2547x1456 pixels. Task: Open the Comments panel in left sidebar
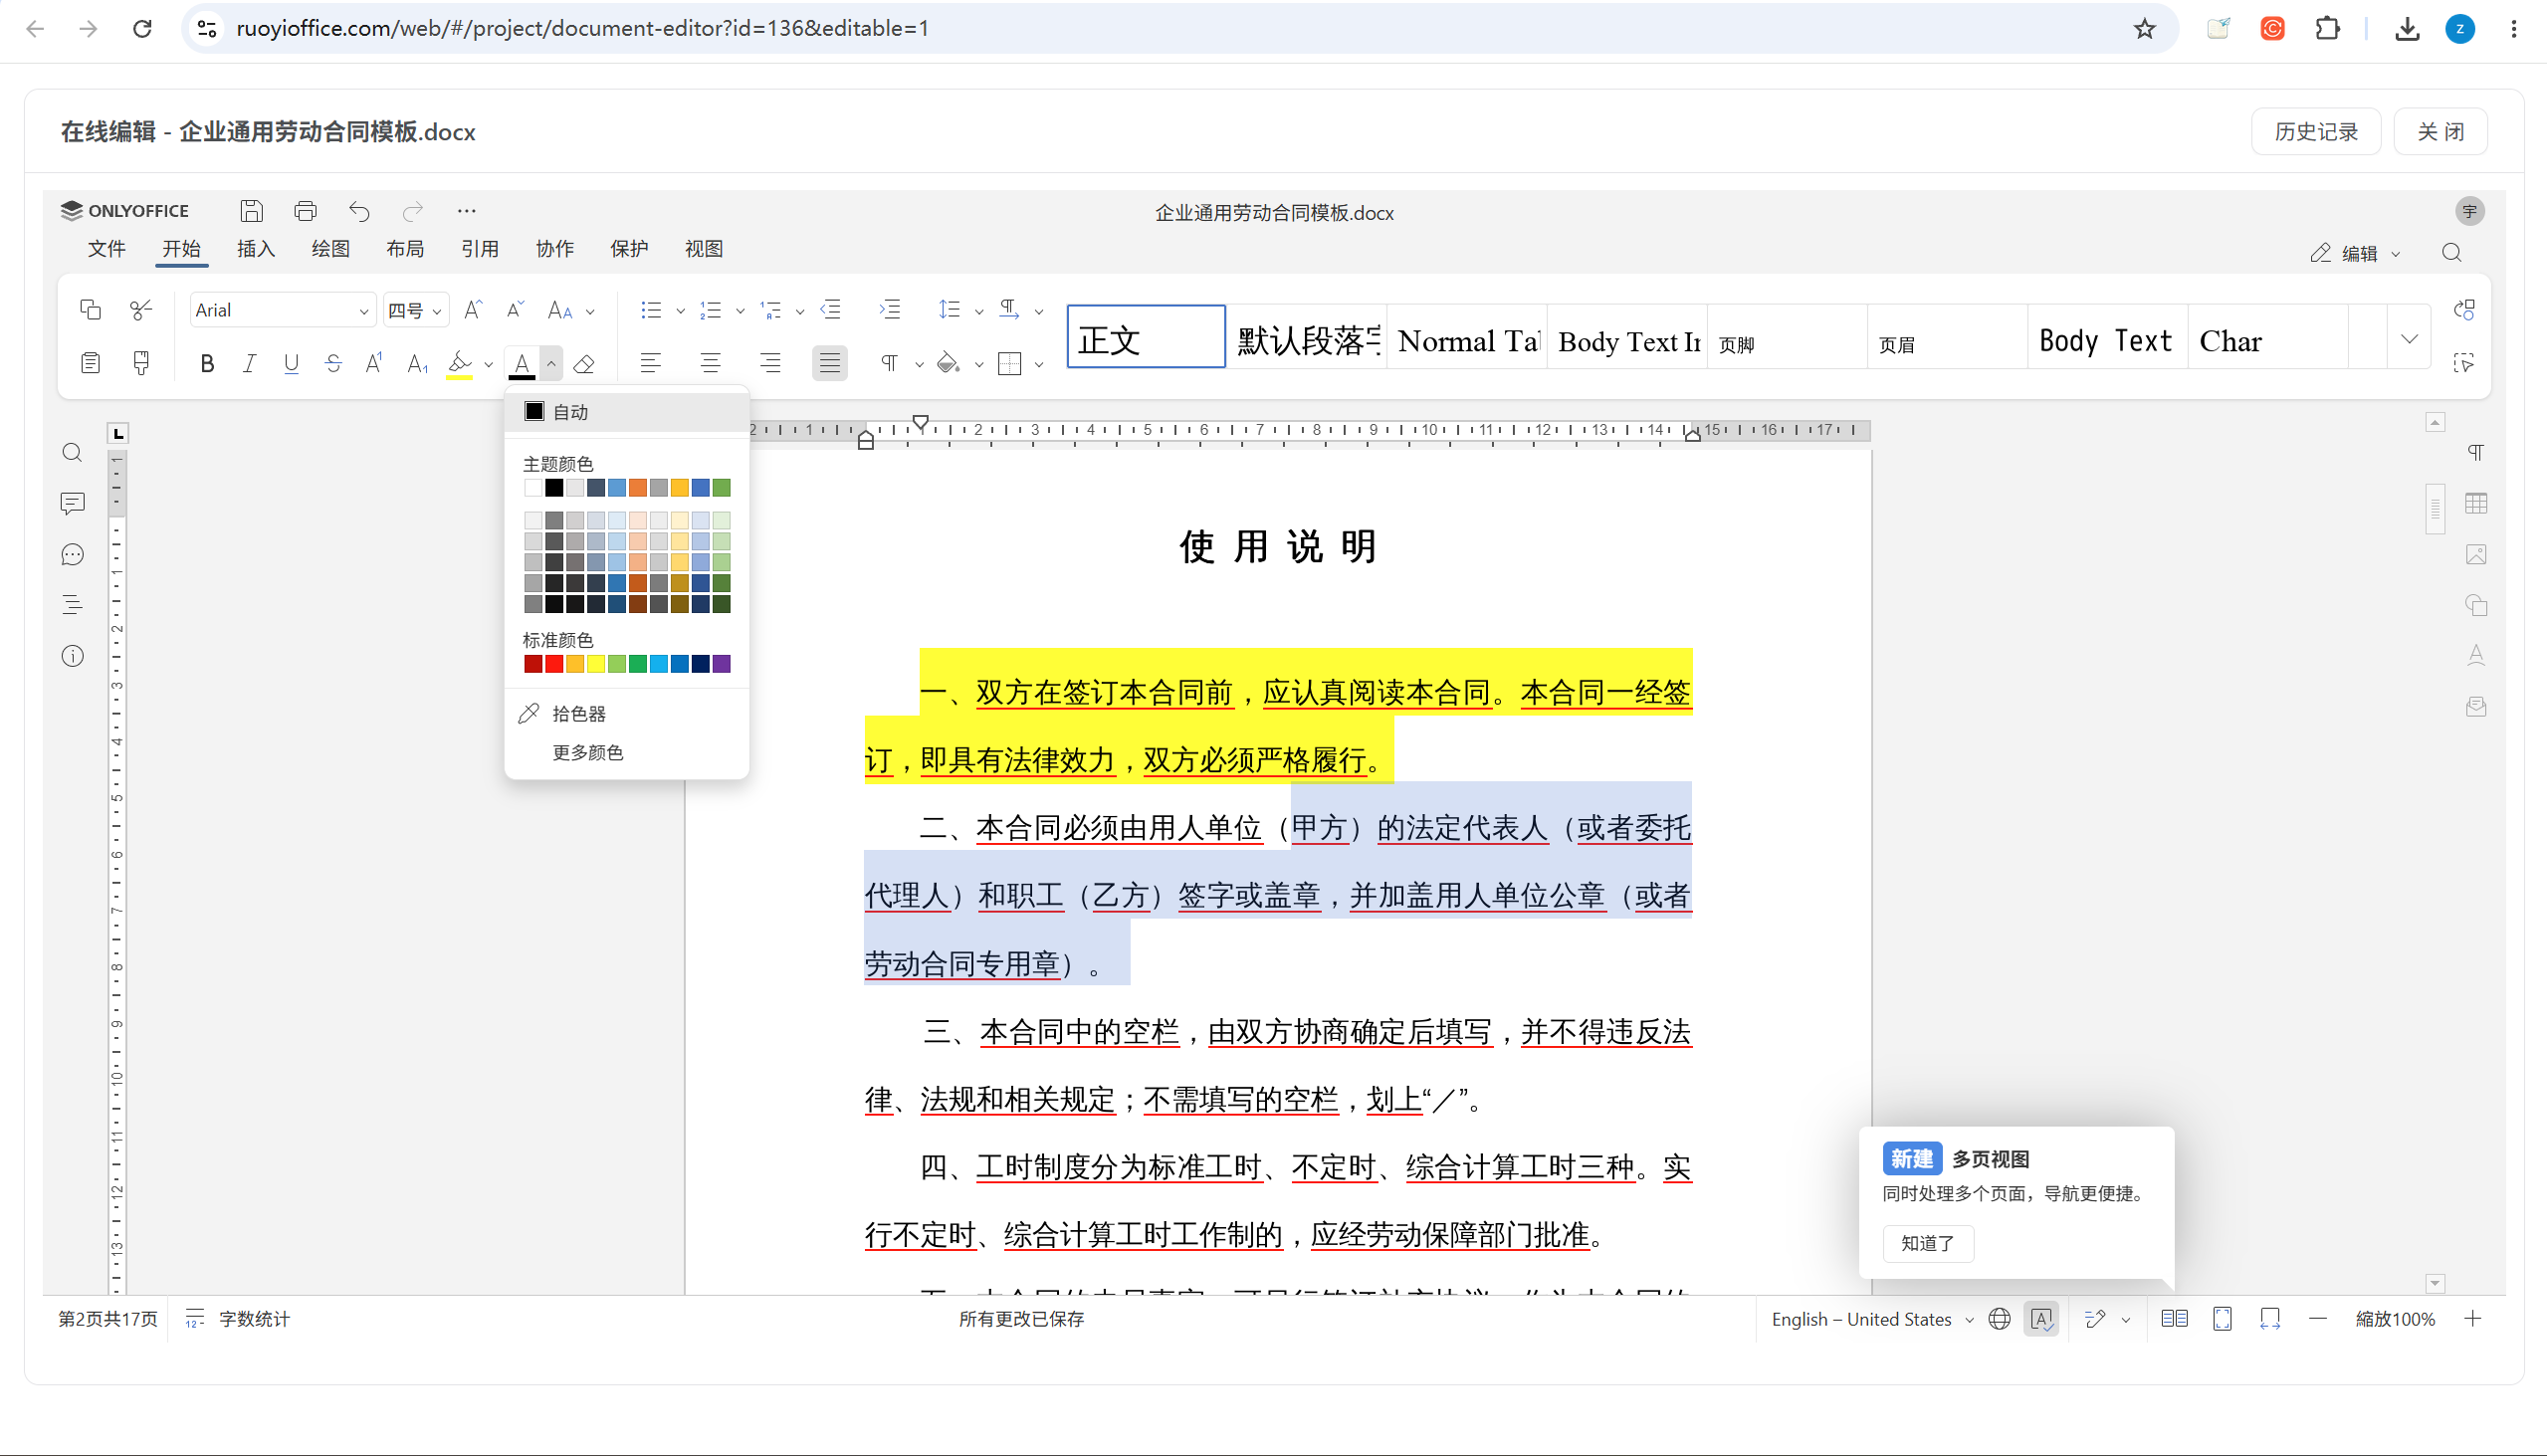[72, 503]
